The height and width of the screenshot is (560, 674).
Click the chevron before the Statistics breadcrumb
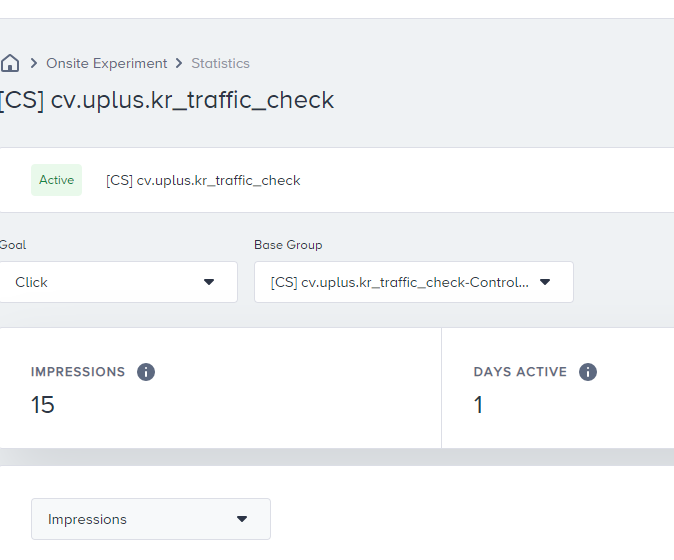pyautogui.click(x=180, y=63)
